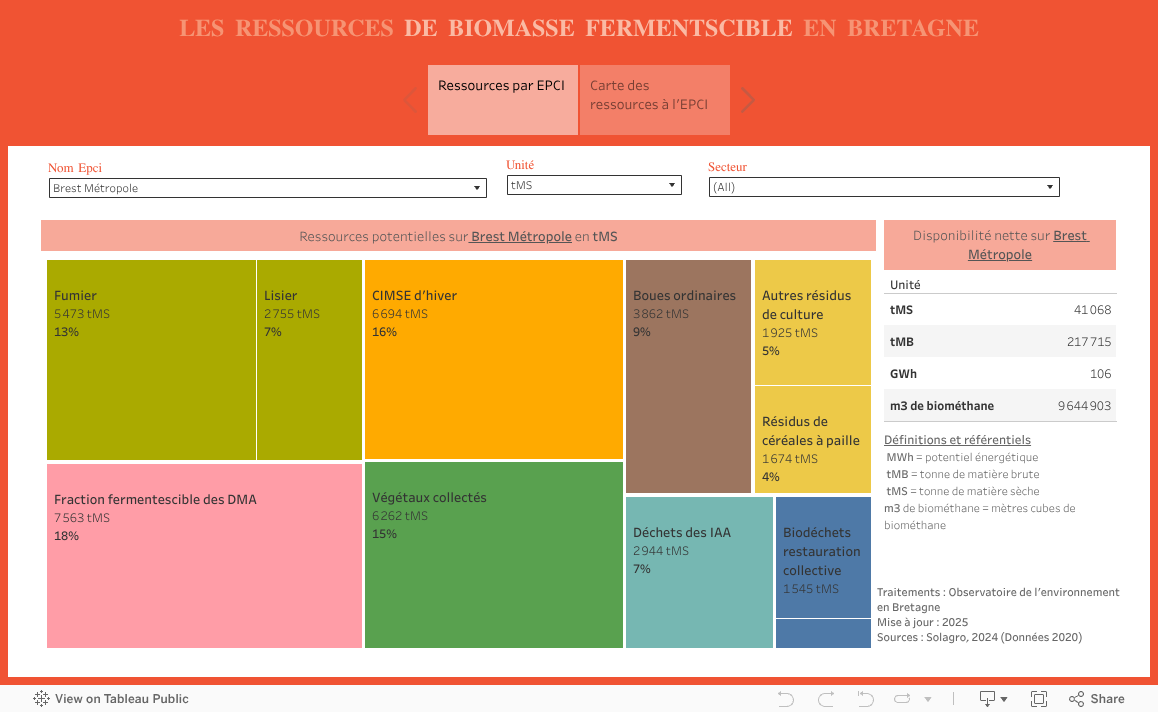Click the Tableau logo icon
1158x712 pixels.
tap(41, 699)
